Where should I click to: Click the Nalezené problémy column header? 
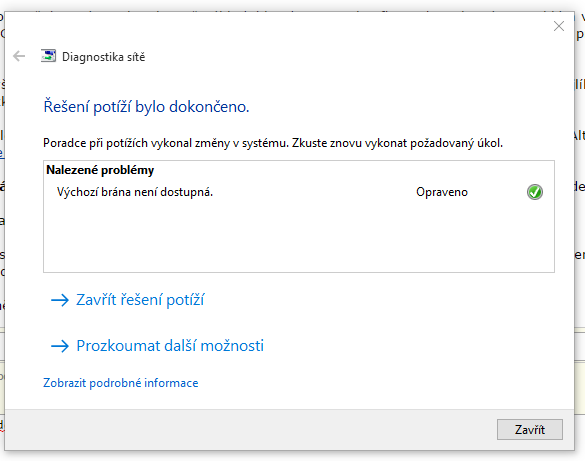coord(100,170)
